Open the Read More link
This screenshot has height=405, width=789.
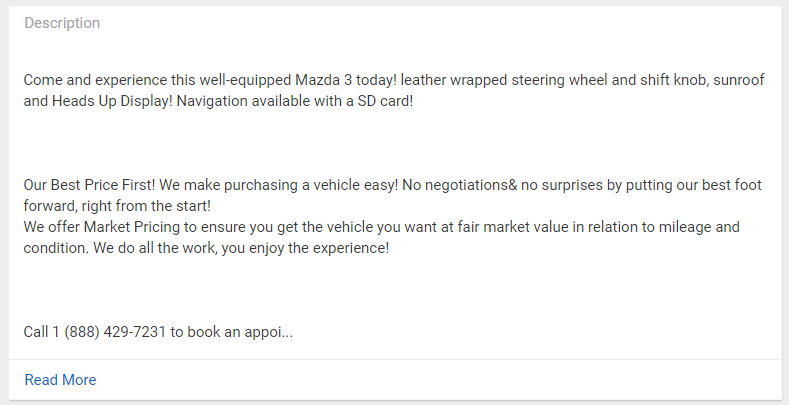(x=60, y=380)
